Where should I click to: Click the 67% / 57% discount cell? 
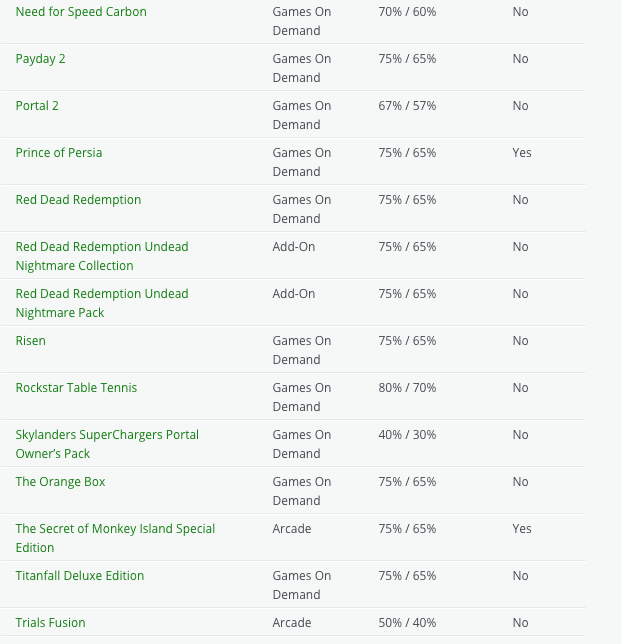[407, 106]
